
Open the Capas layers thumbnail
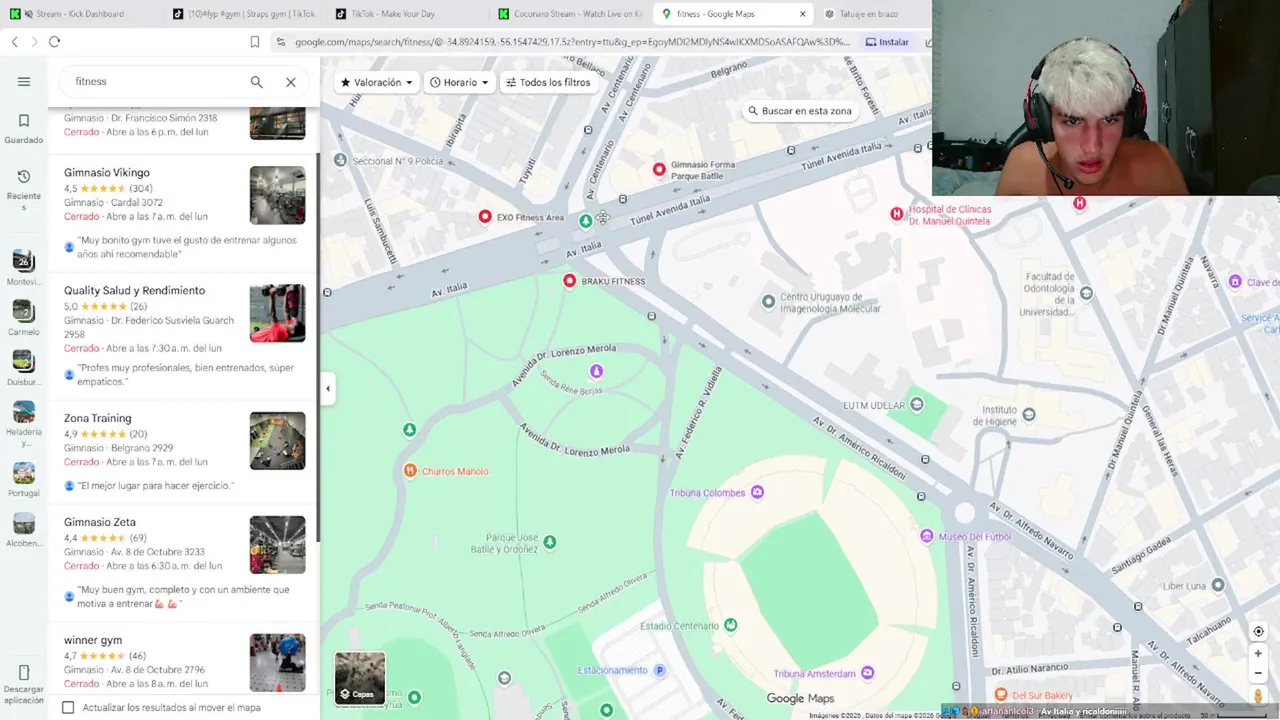tap(360, 678)
